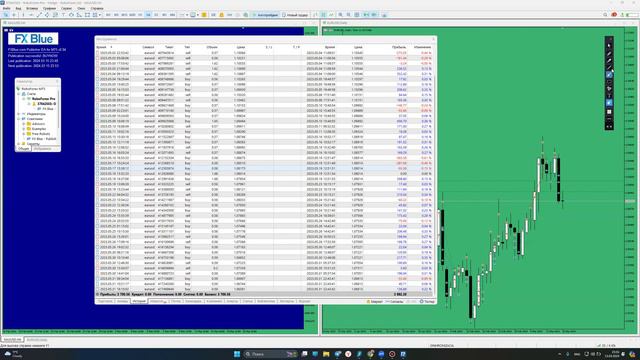Toggle the chart grid button in toolbar

[x=357, y=15]
